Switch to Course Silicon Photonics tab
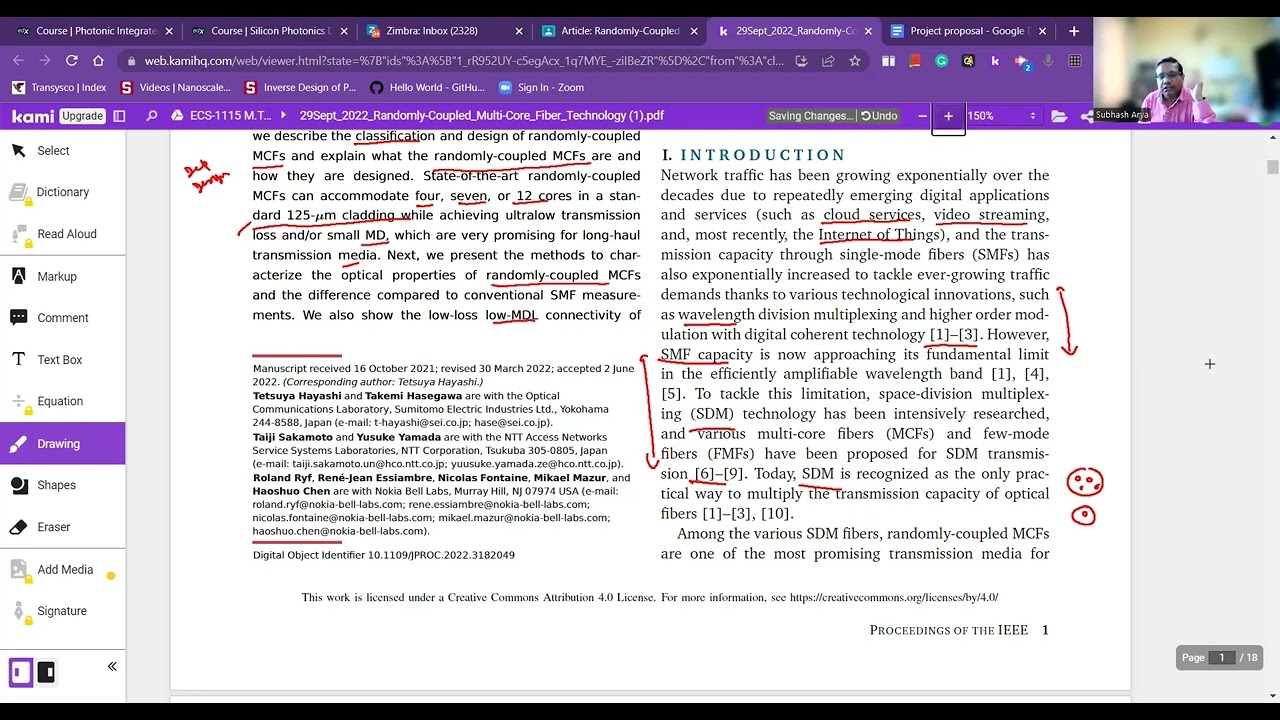 point(270,31)
